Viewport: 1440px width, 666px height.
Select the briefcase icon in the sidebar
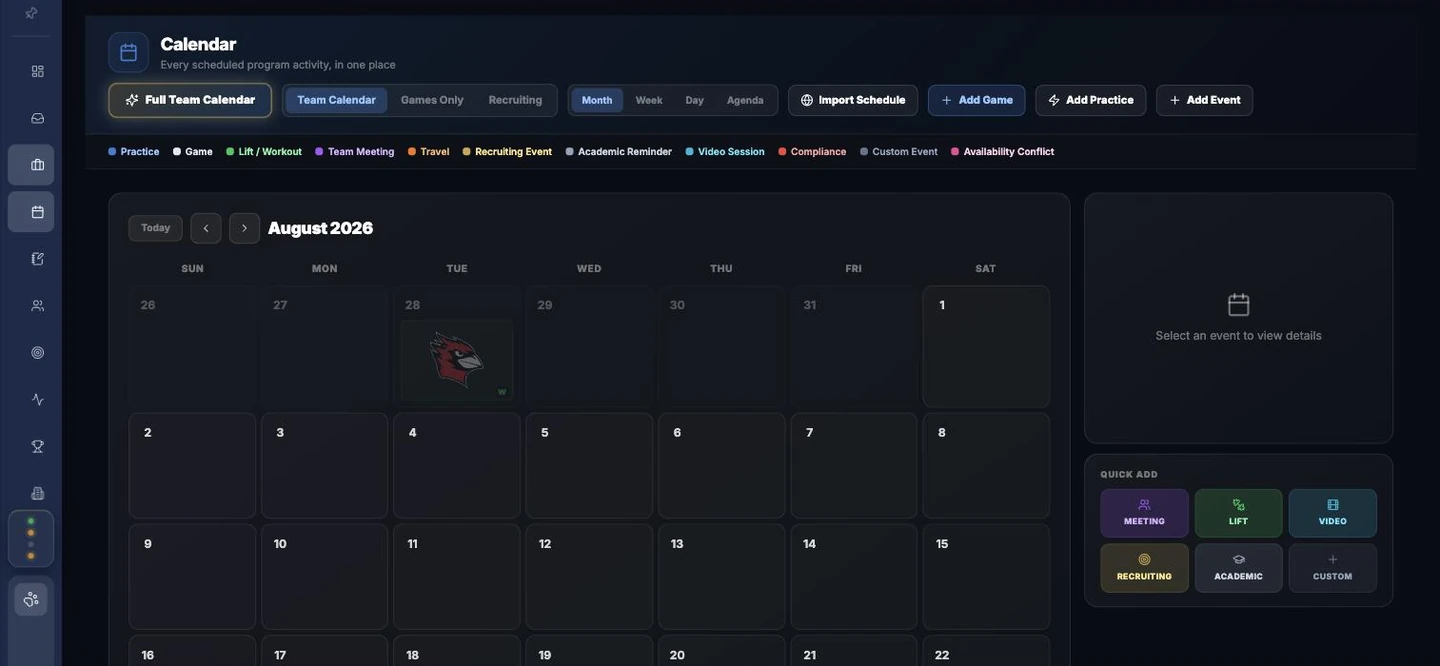click(x=31, y=165)
